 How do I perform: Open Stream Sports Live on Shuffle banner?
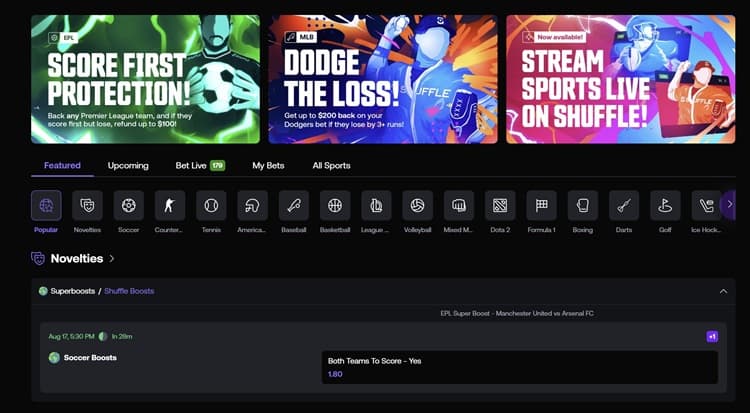[x=621, y=79]
